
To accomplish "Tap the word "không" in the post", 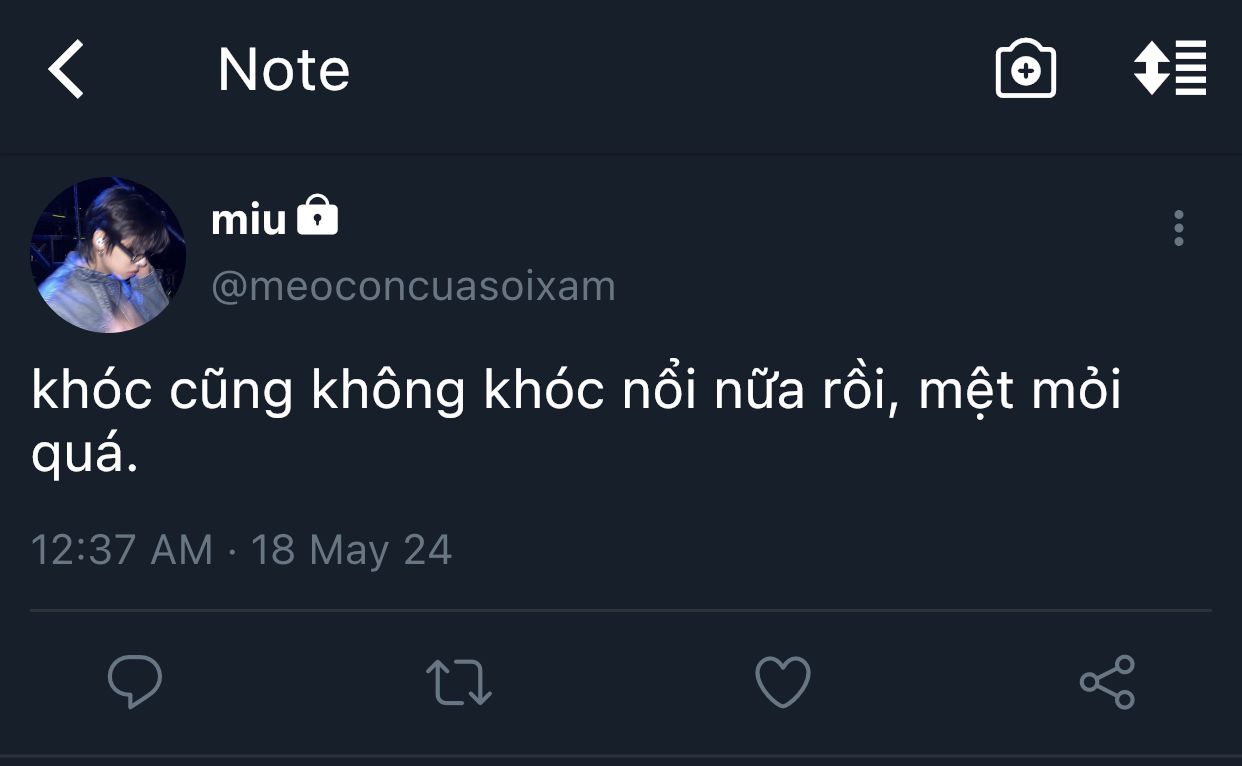I will 389,391.
